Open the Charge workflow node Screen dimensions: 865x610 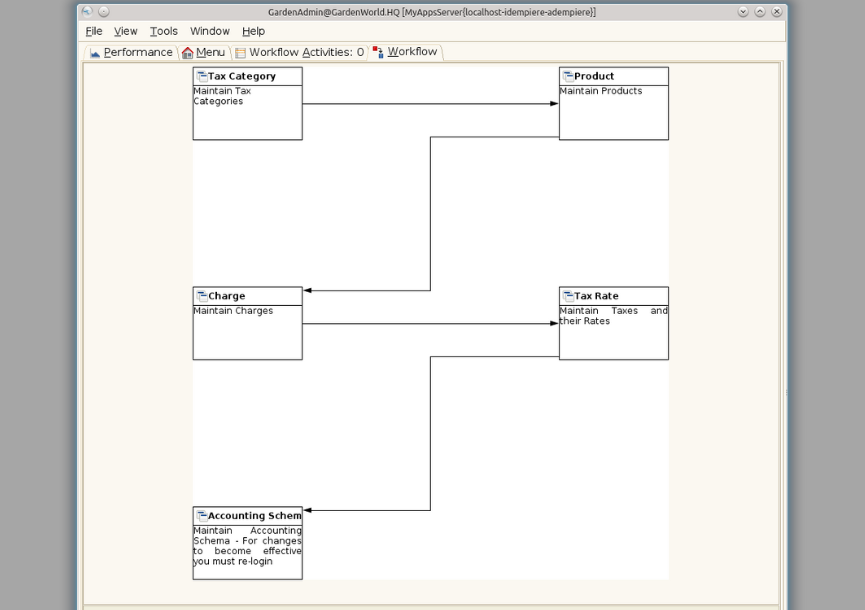click(x=248, y=323)
